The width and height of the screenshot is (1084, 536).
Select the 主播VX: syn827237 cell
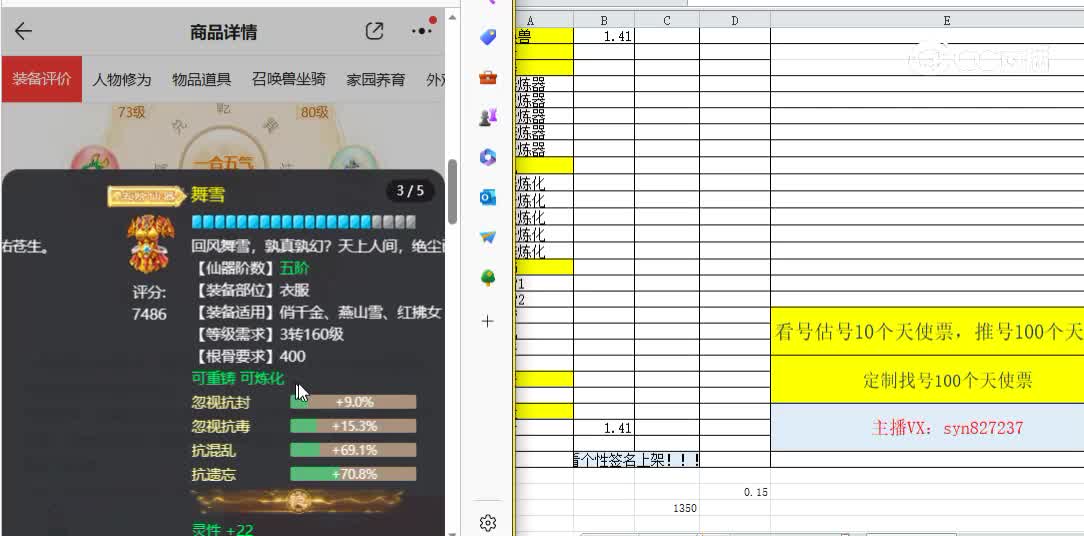tap(928, 428)
